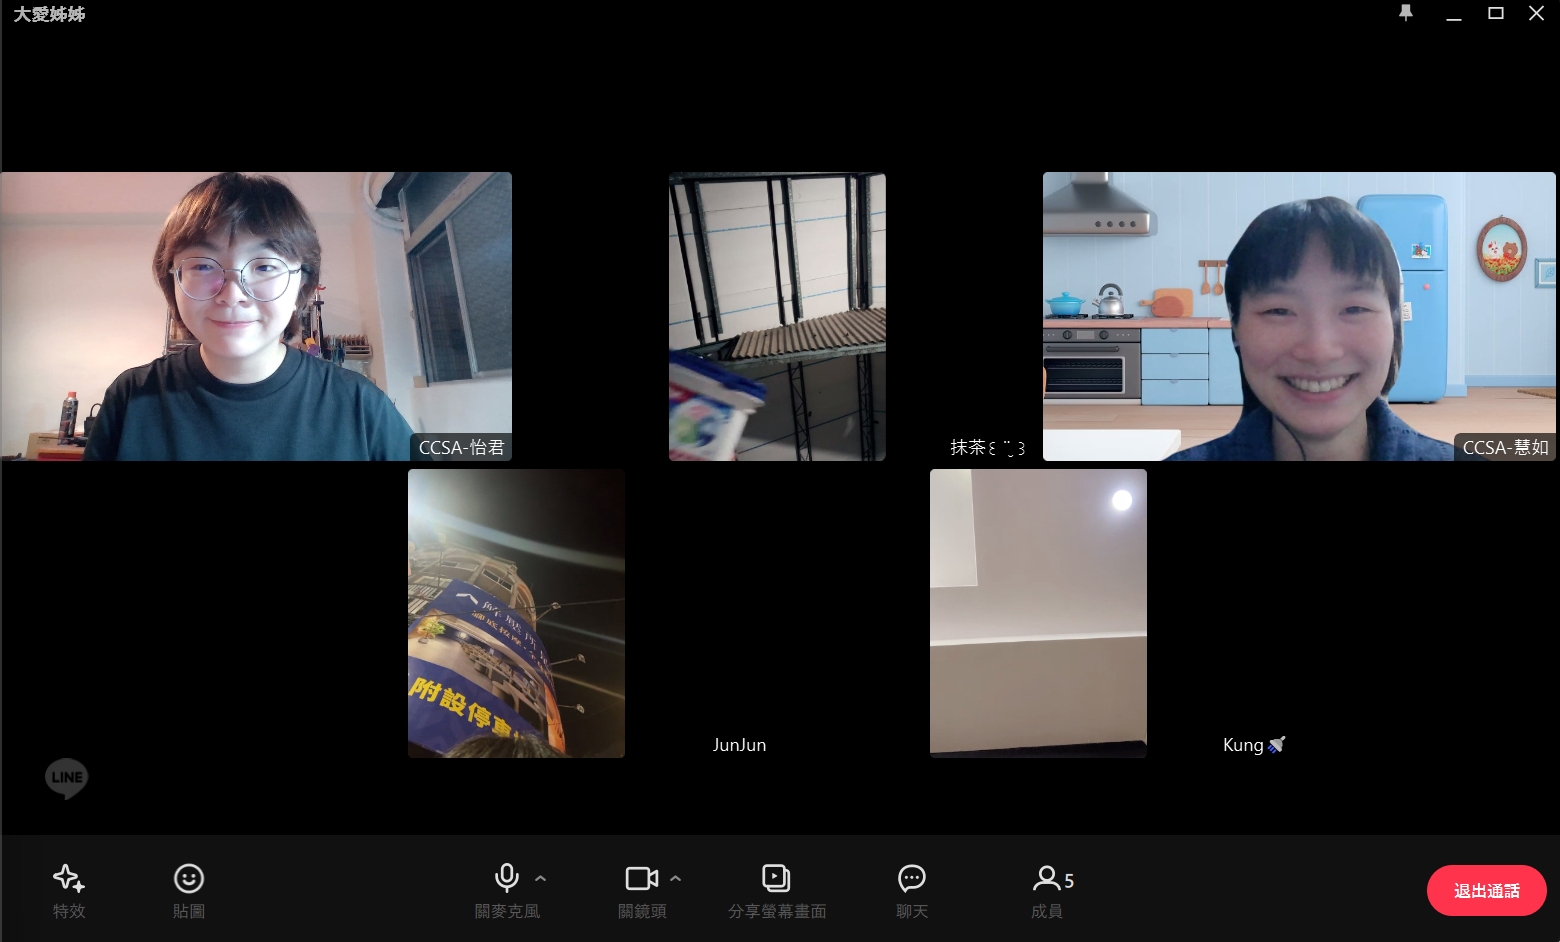Screen dimensions: 1560x942
Task: Select Kung participant video tile
Action: pos(1038,613)
